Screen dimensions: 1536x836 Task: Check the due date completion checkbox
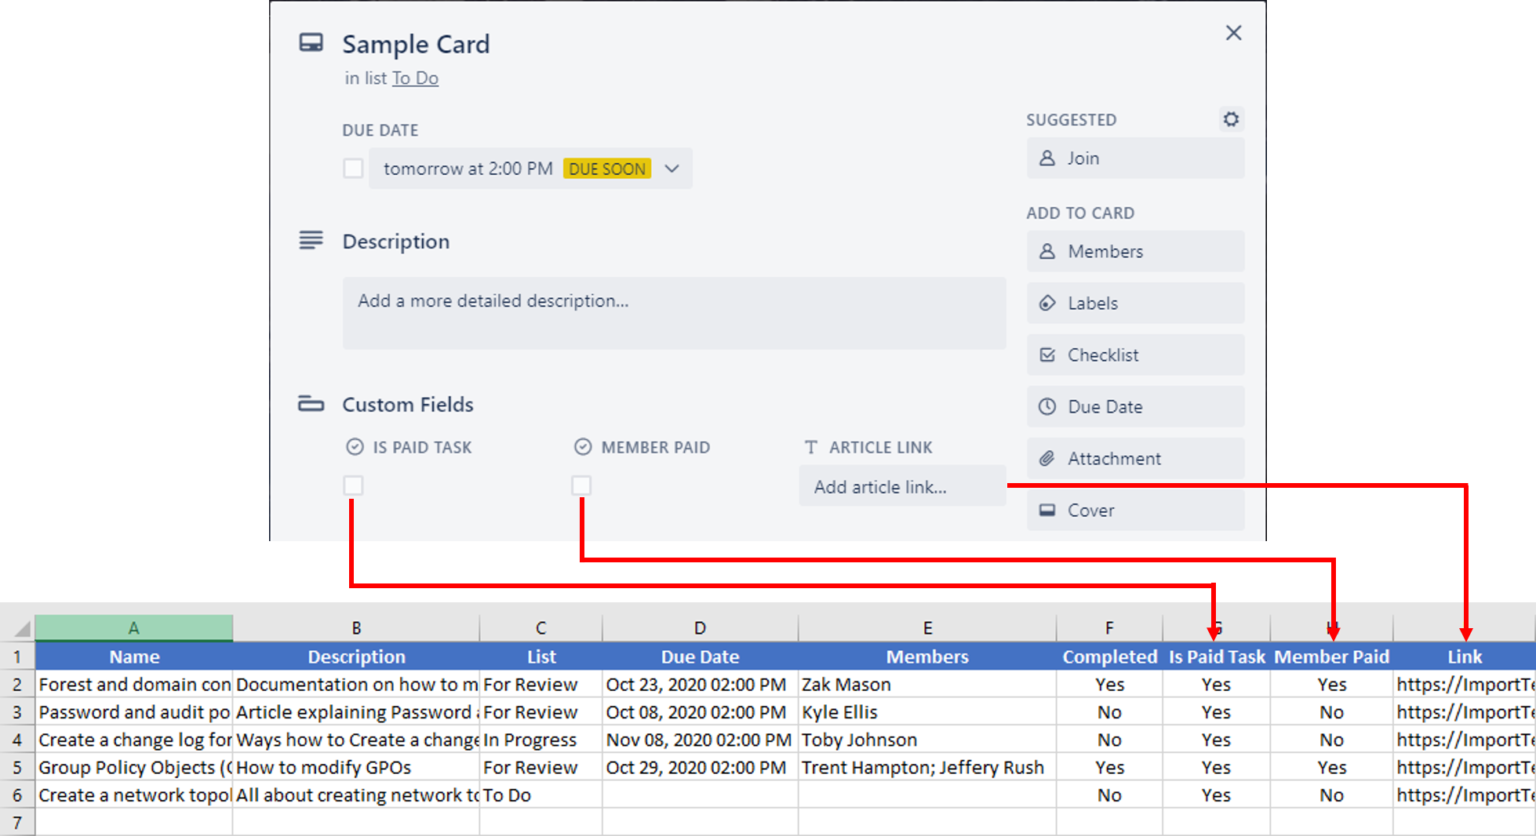(353, 168)
